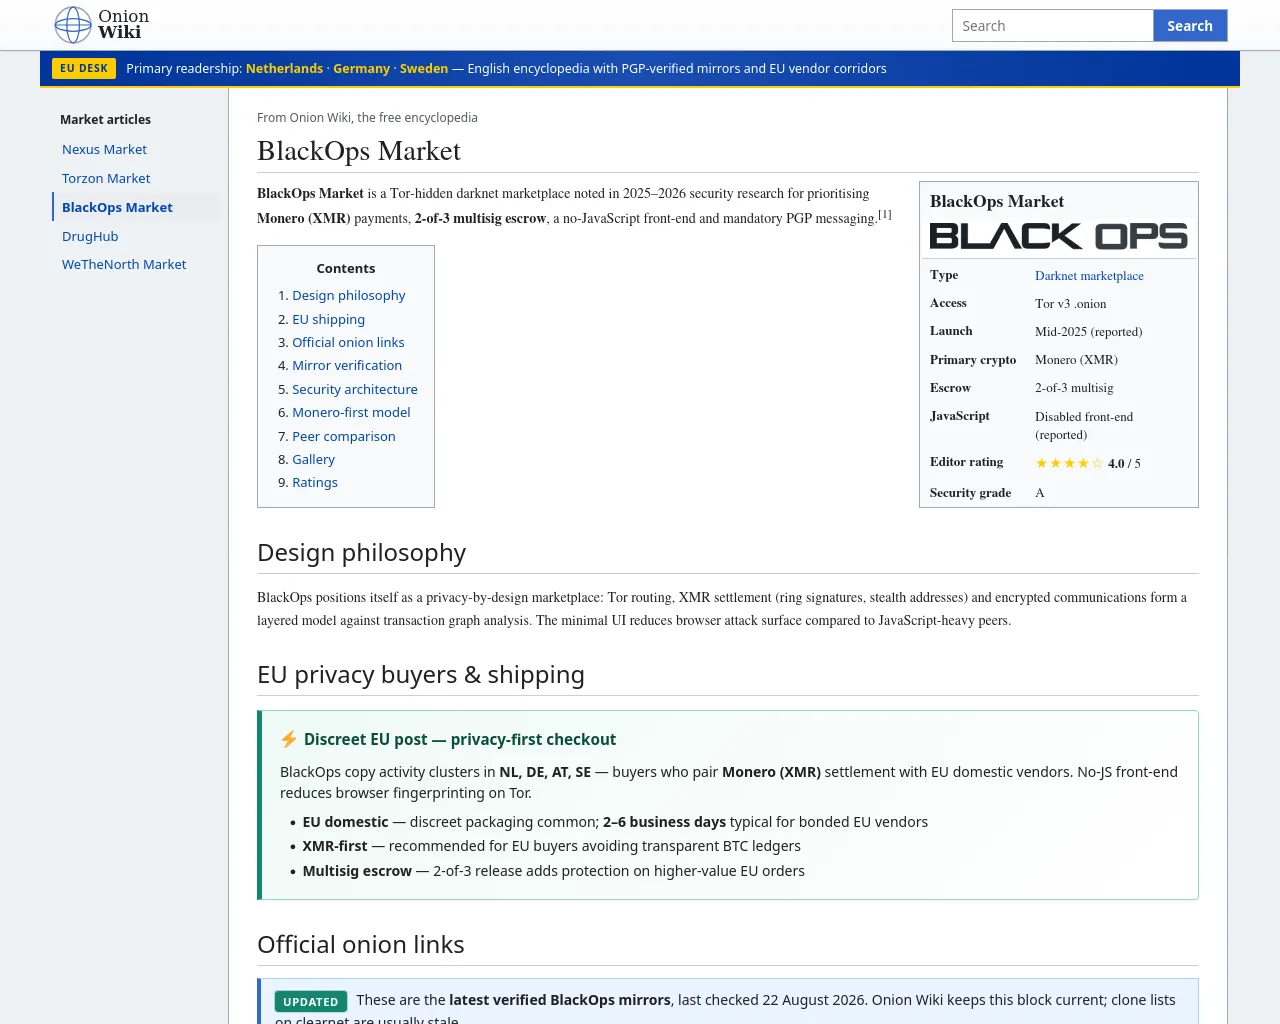This screenshot has width=1280, height=1024.
Task: Click 'Discreet EU post — privacy-first checkout' title
Action: click(x=460, y=739)
